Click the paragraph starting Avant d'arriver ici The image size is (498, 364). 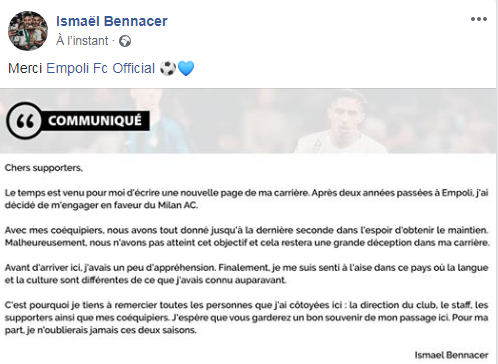pyautogui.click(x=246, y=274)
